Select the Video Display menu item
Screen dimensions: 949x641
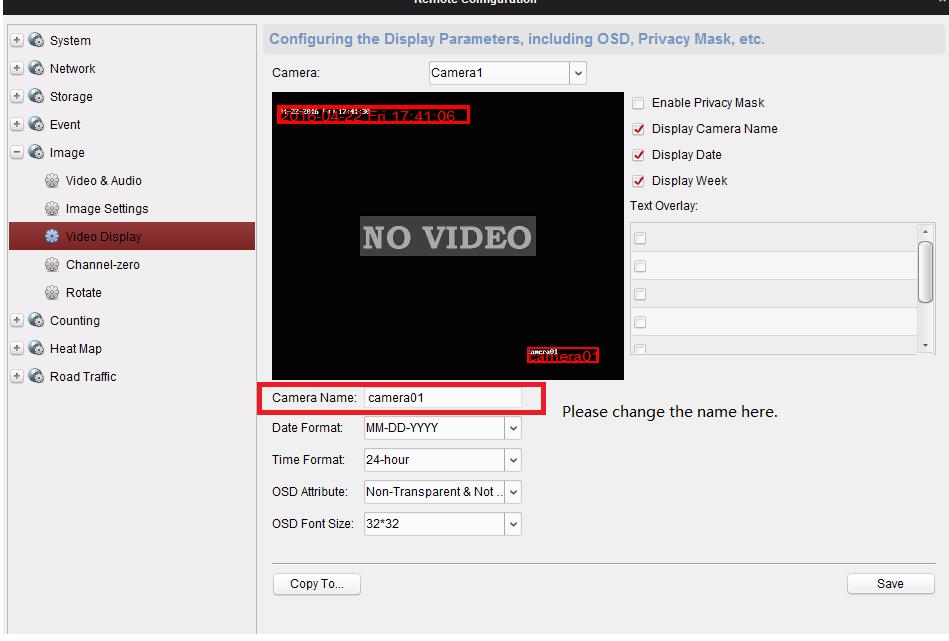[x=103, y=237]
